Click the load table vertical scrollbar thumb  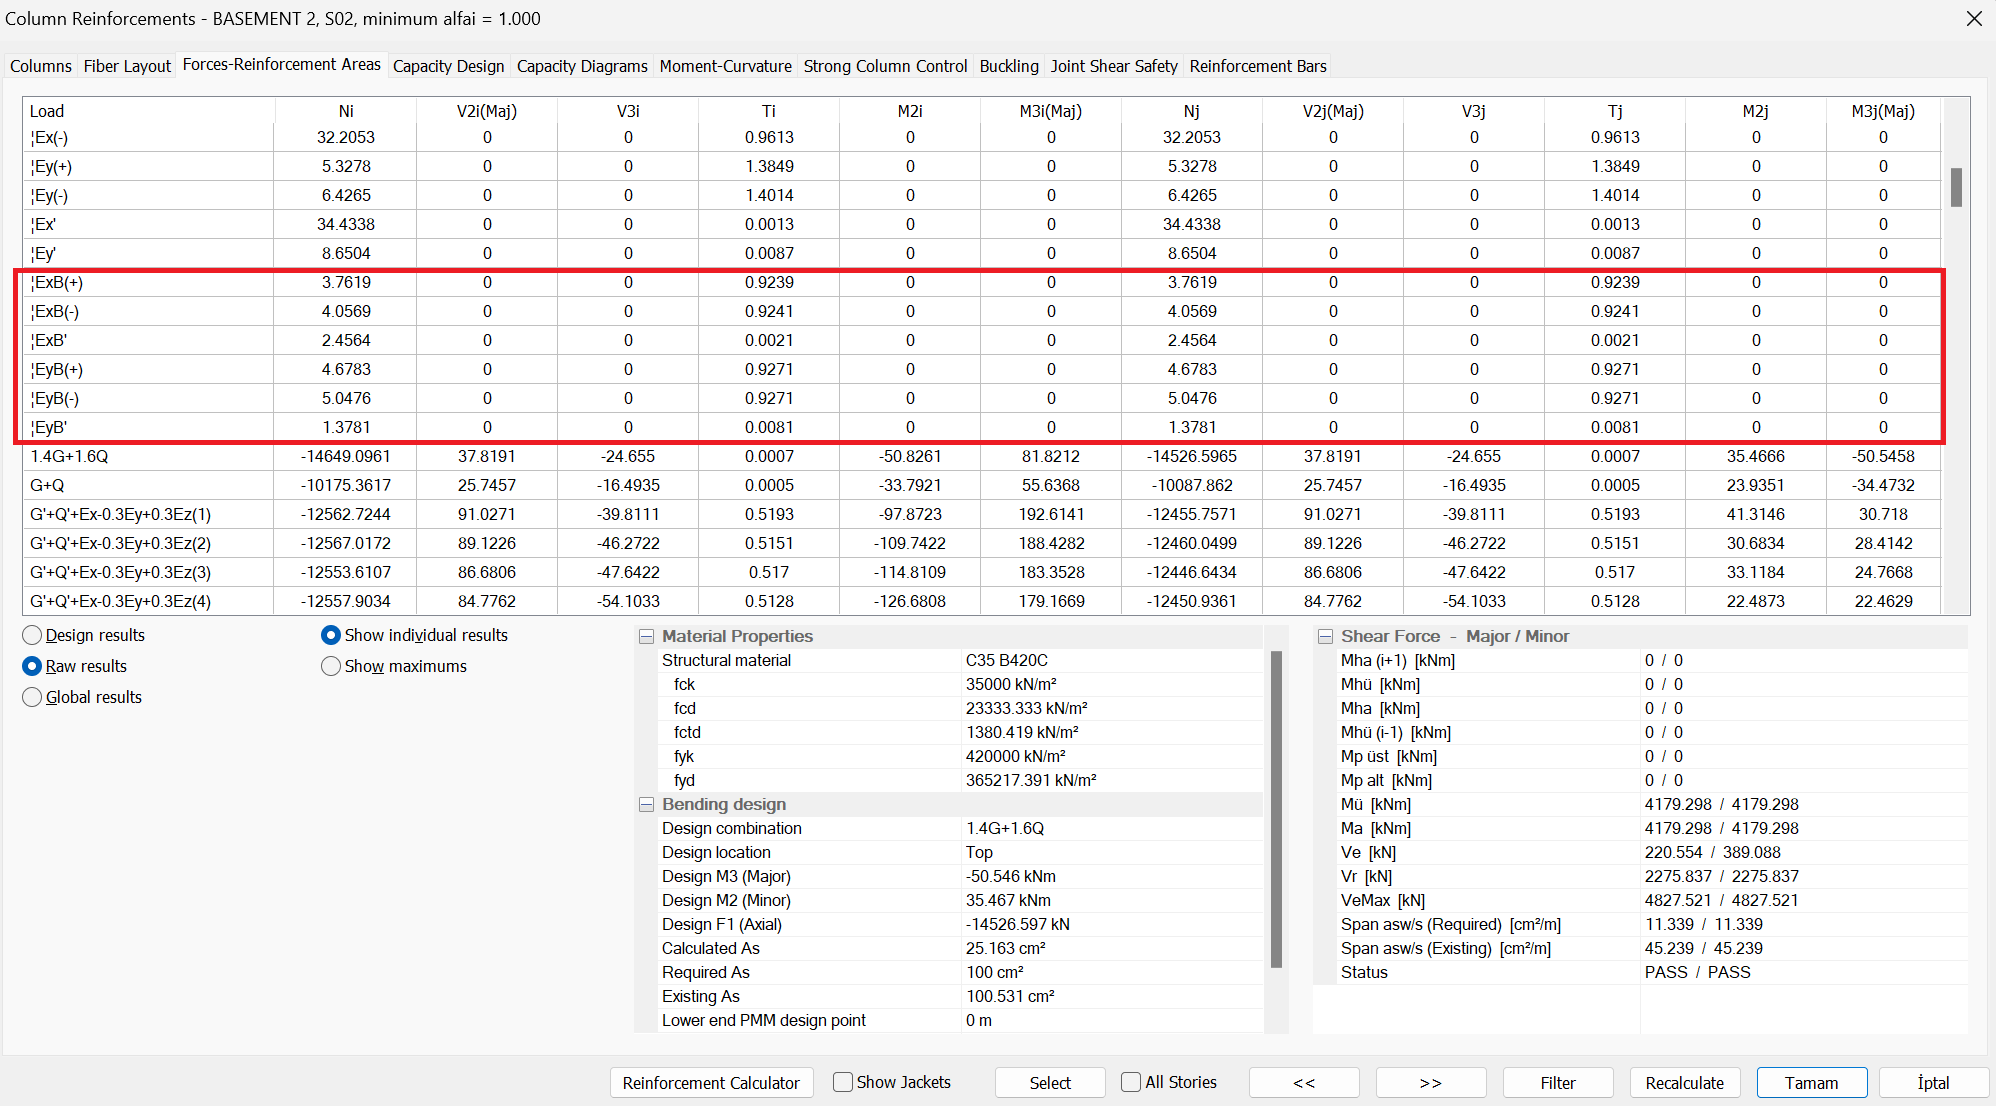click(1956, 187)
